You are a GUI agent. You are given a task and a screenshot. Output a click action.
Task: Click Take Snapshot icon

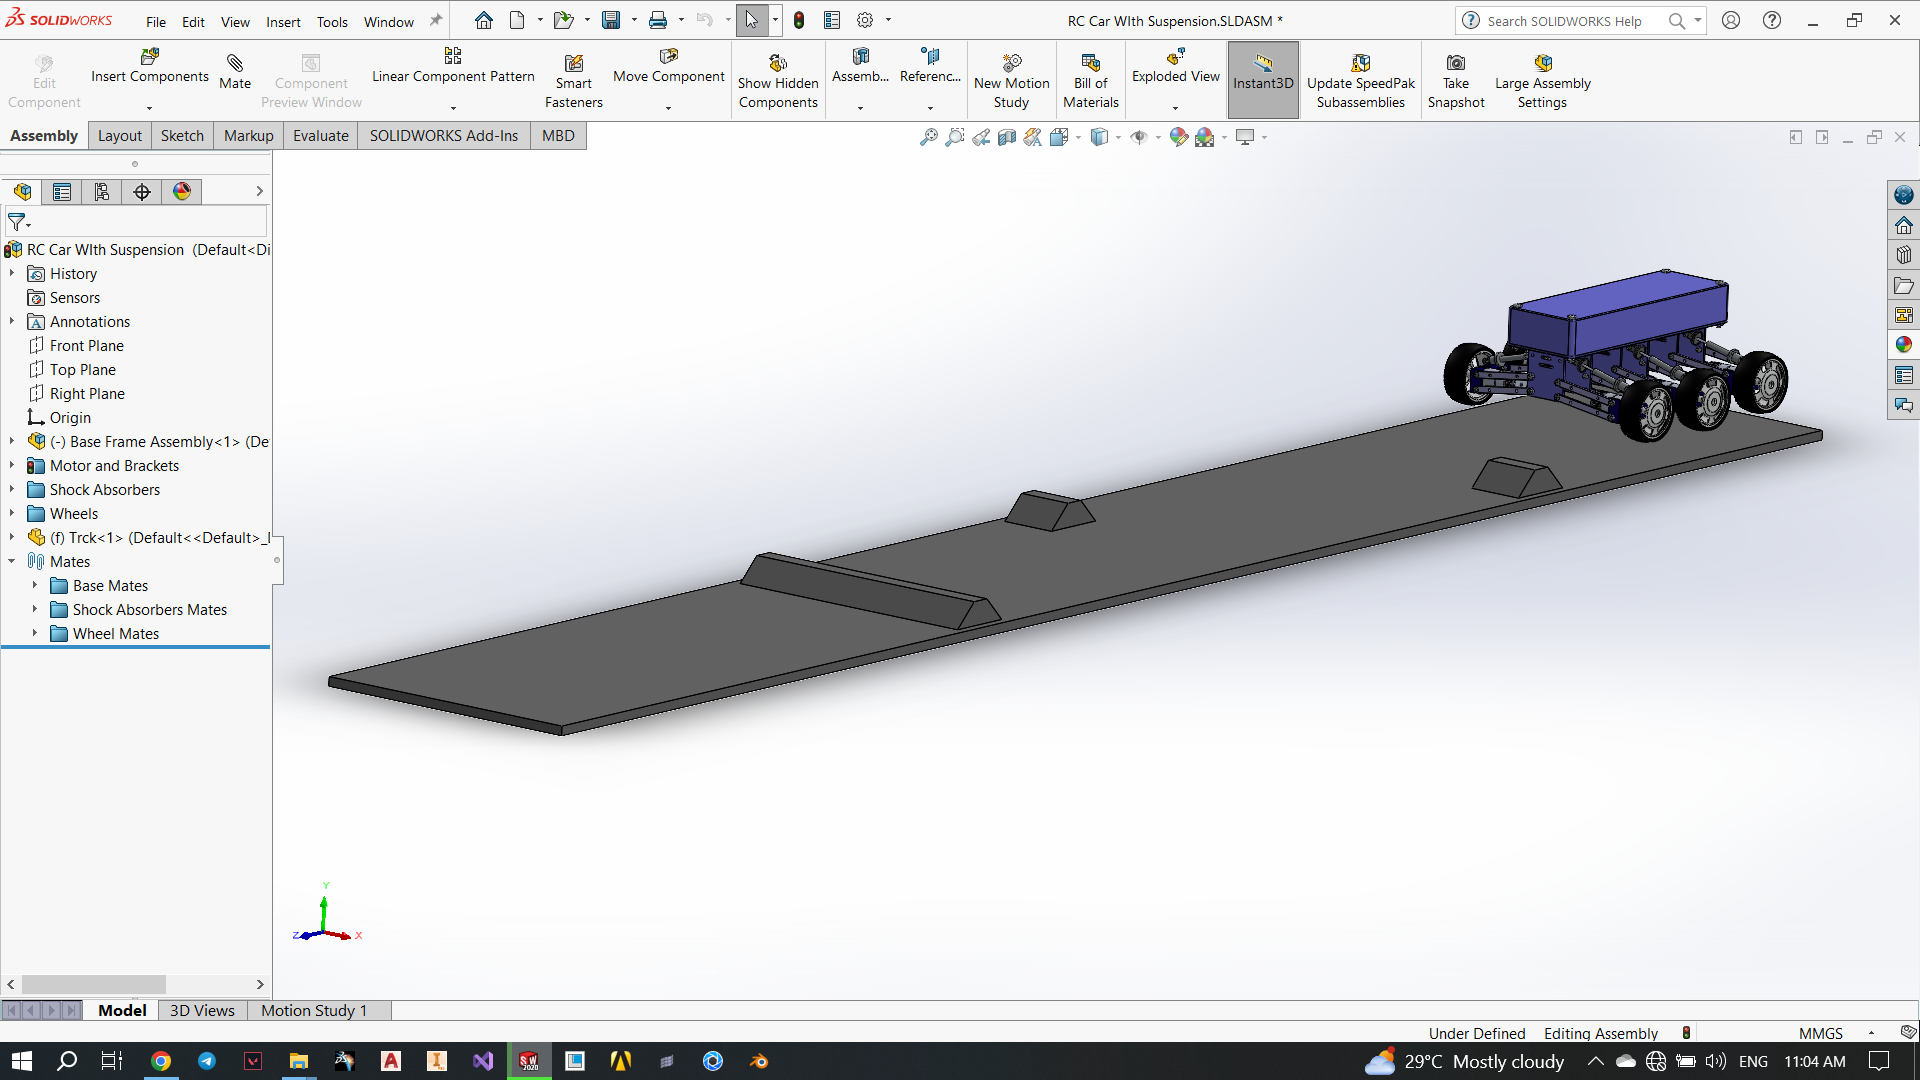pyautogui.click(x=1455, y=64)
